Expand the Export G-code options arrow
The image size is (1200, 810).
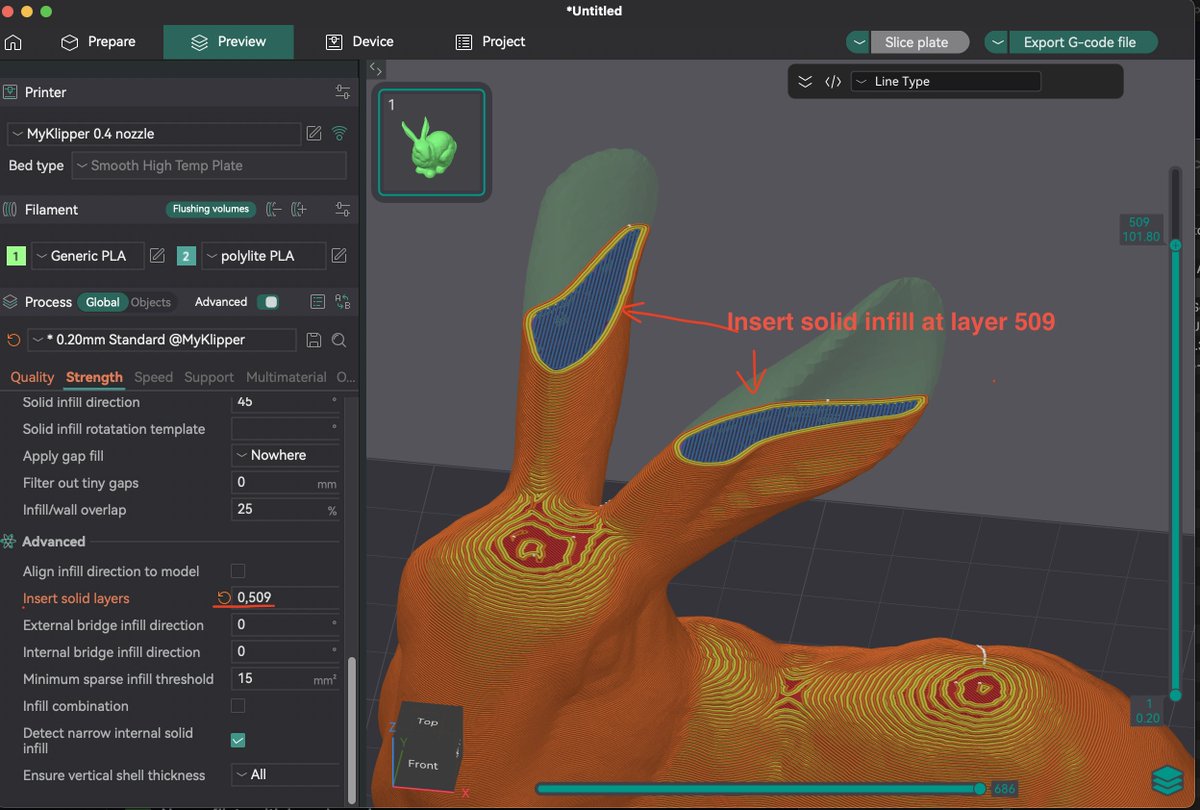[x=997, y=42]
